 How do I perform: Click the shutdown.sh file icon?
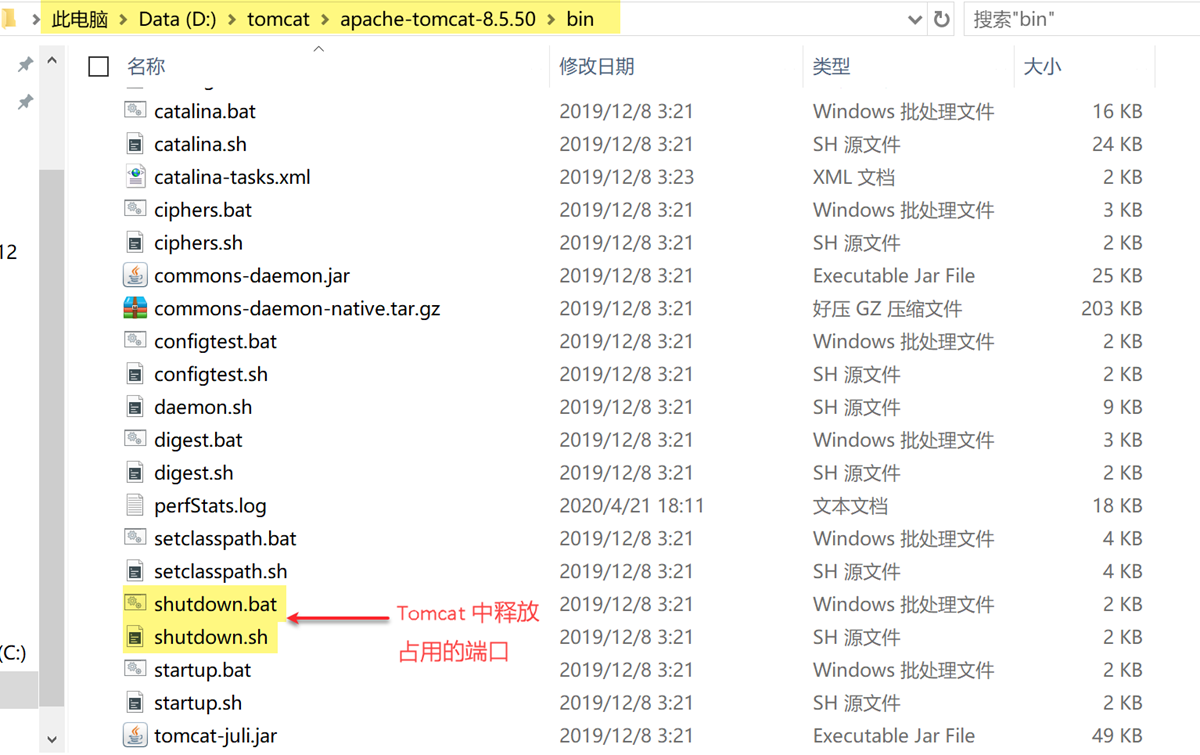click(135, 637)
